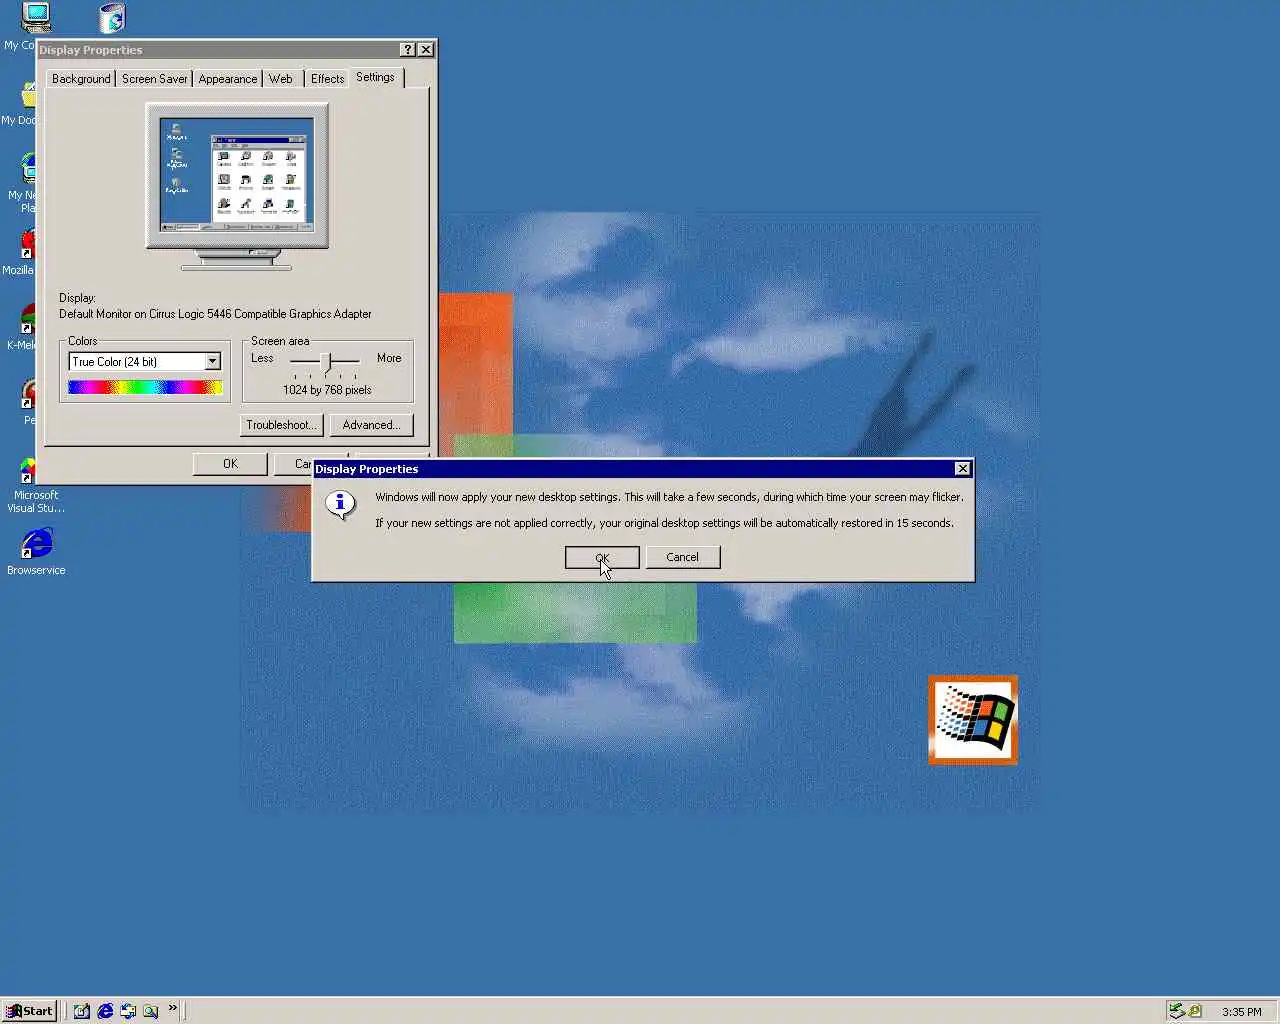The width and height of the screenshot is (1280, 1024).
Task: Switch to the Background tab
Action: pyautogui.click(x=81, y=79)
